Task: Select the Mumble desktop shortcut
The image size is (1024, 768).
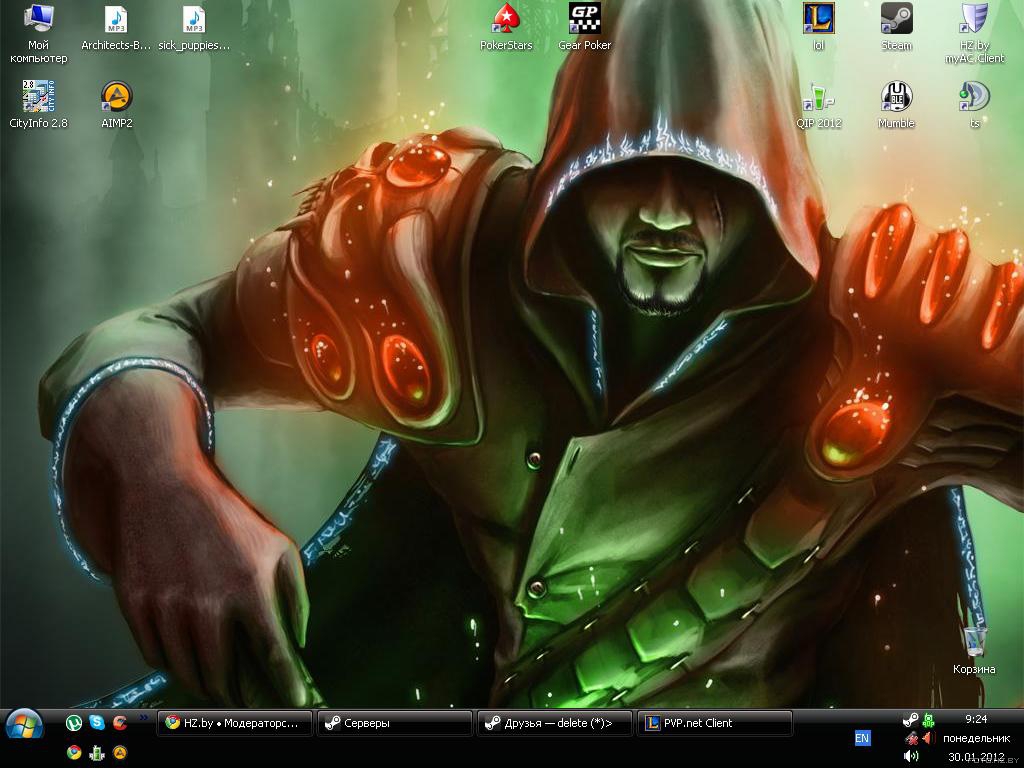Action: click(x=897, y=104)
